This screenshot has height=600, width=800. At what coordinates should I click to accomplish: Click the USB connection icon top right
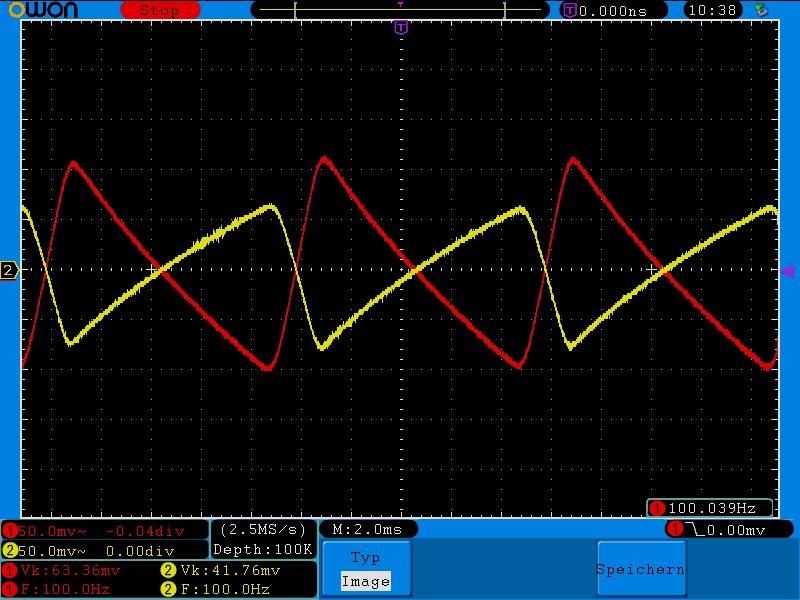click(x=761, y=10)
